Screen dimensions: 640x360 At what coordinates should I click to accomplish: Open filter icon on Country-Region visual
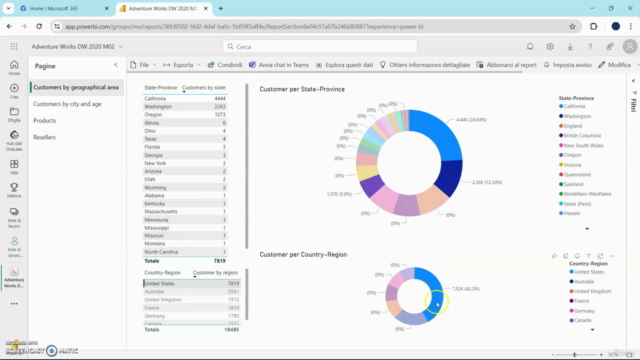(x=589, y=256)
